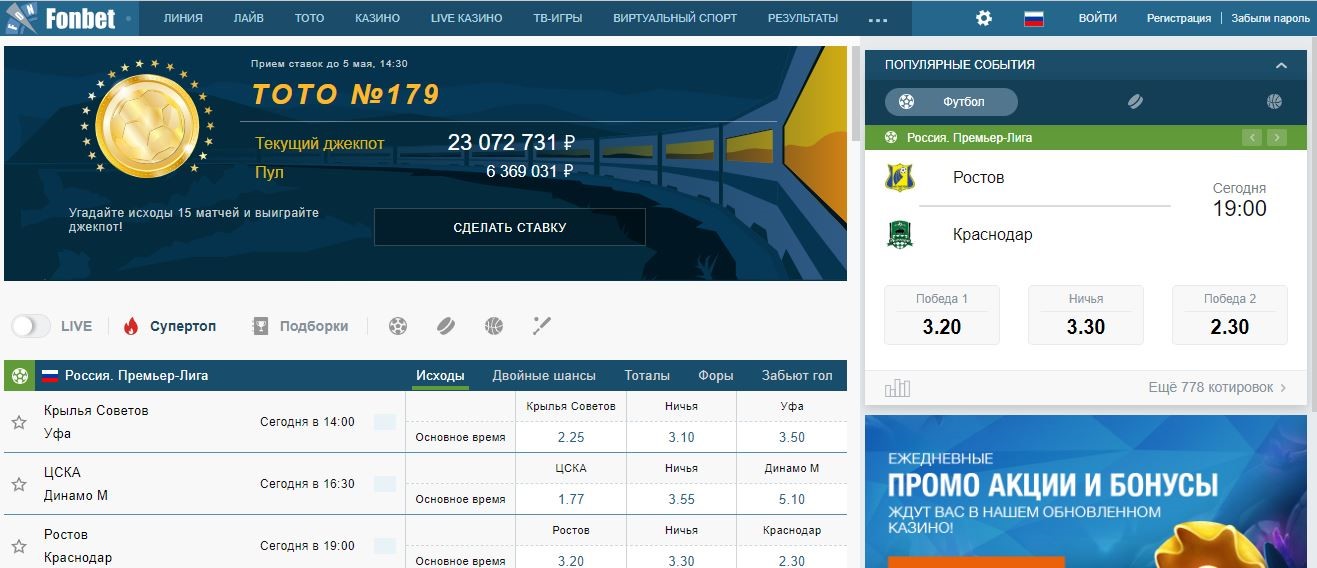This screenshot has height=568, width=1317.
Task: Select Футбол tab in Popular Events
Action: 951,101
